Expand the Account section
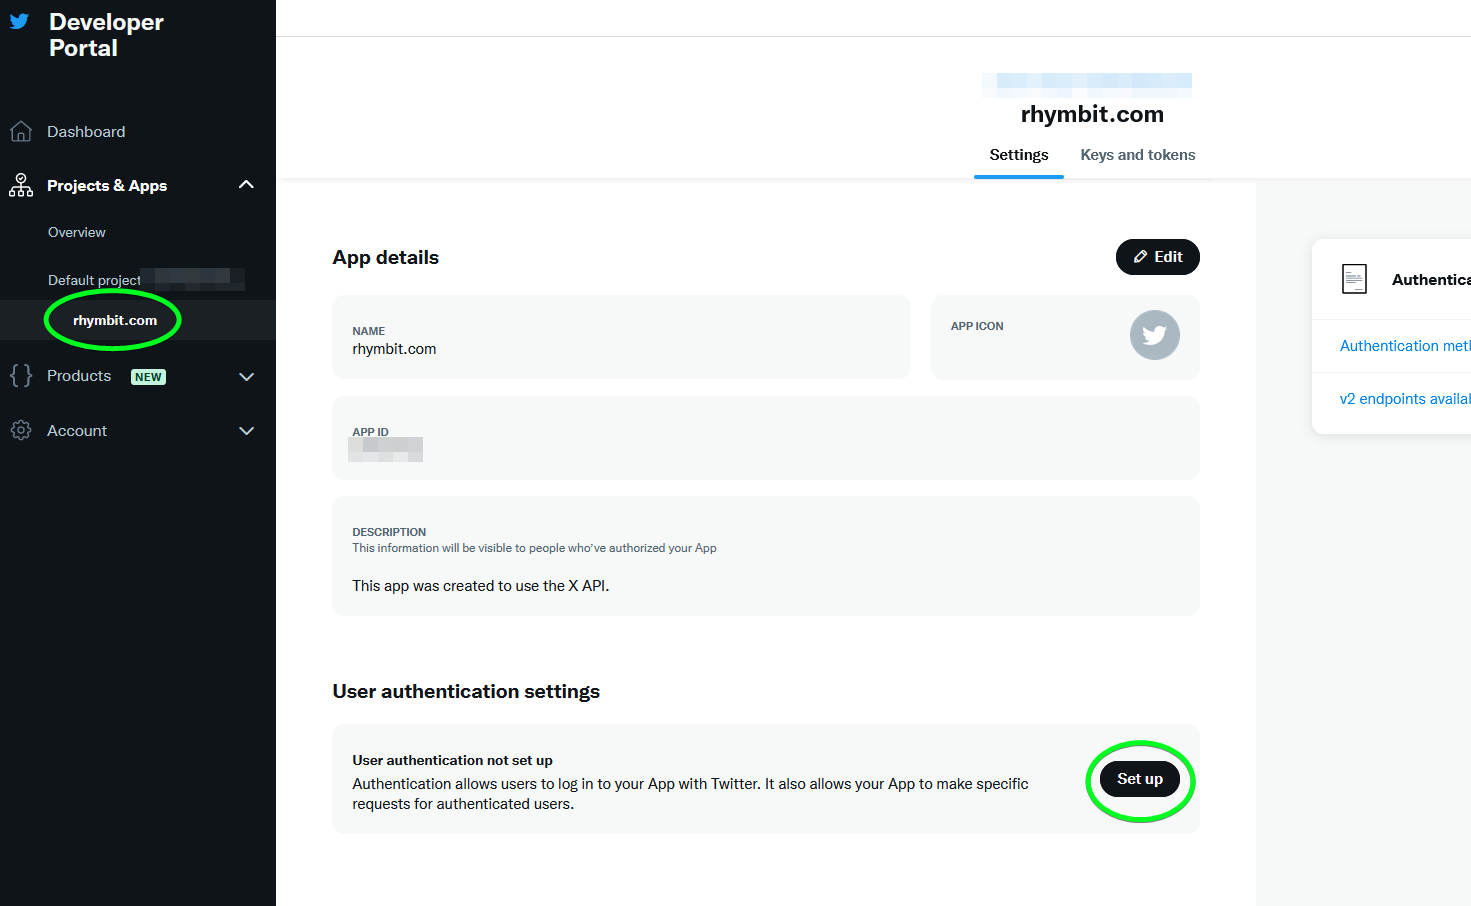Viewport: 1471px width, 906px height. tap(246, 430)
